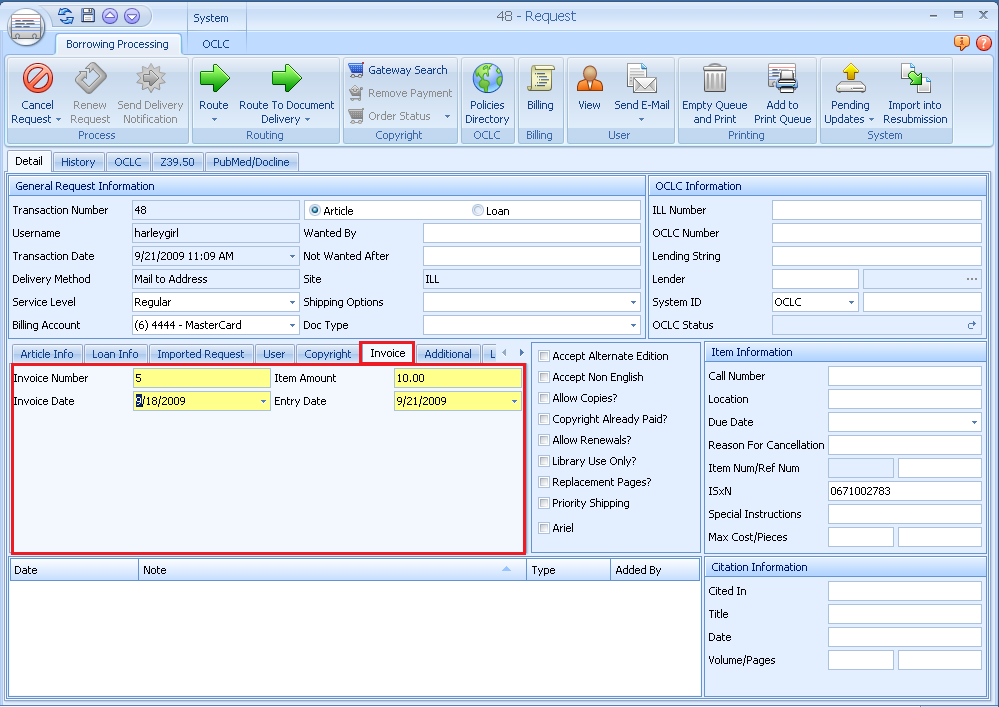Open the Policies Directory

pos(487,92)
